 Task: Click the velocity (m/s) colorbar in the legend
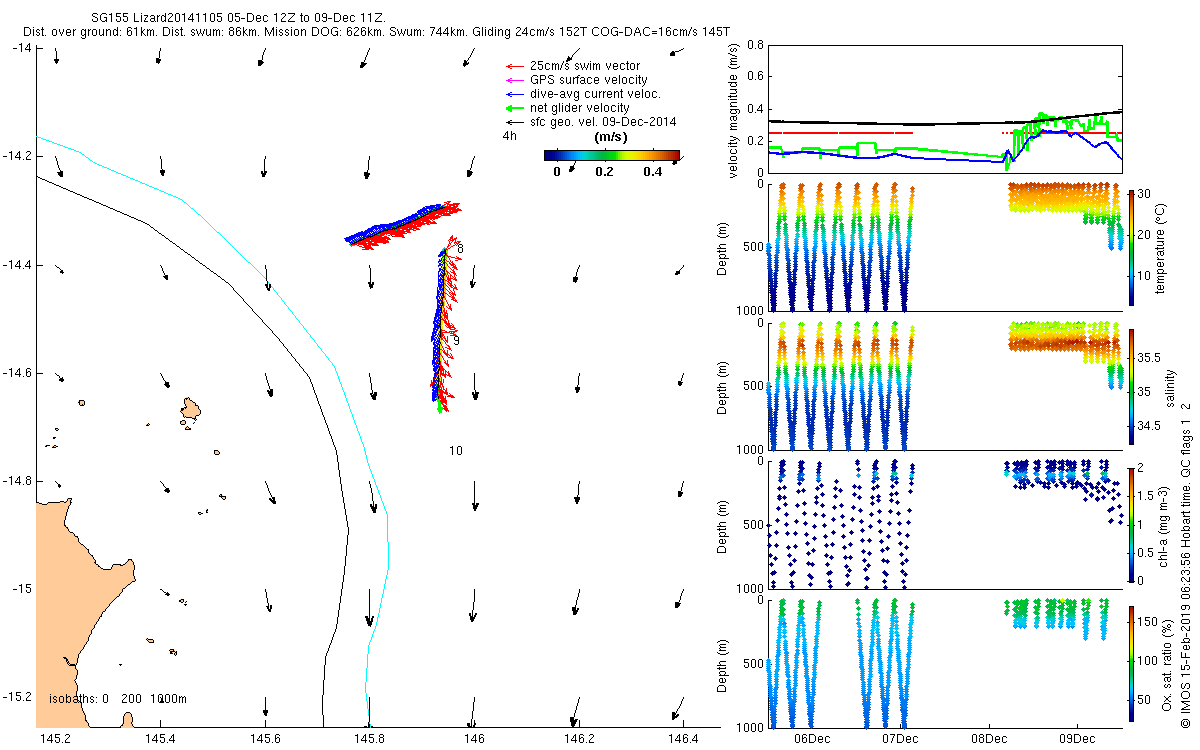[x=611, y=155]
